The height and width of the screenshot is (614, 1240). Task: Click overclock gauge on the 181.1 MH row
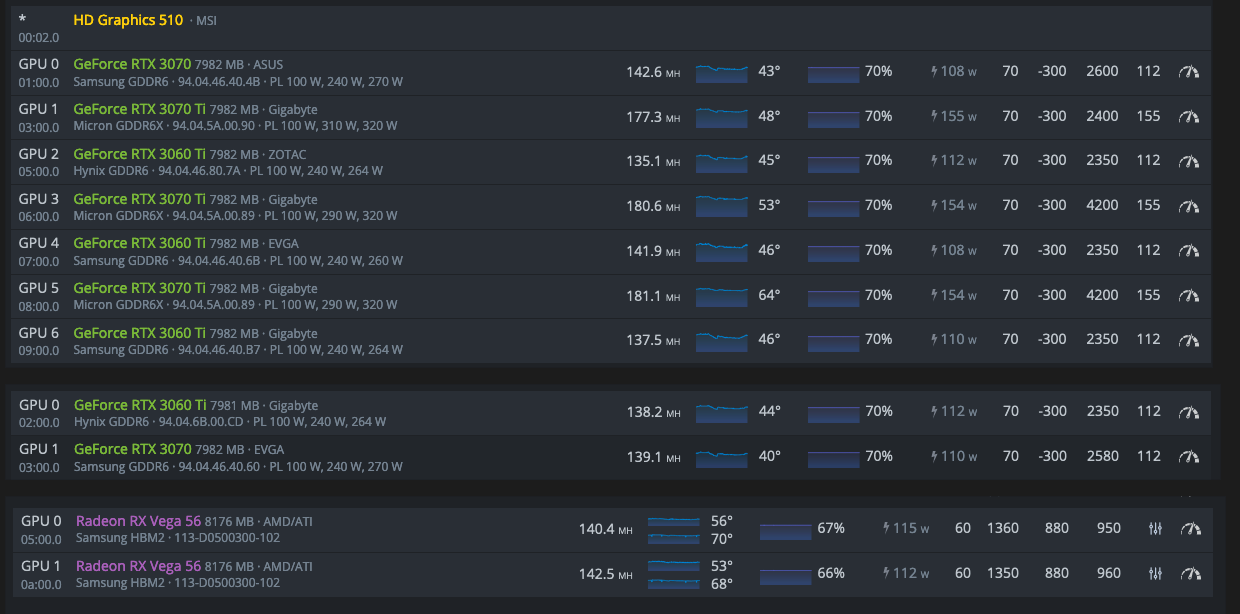1188,295
